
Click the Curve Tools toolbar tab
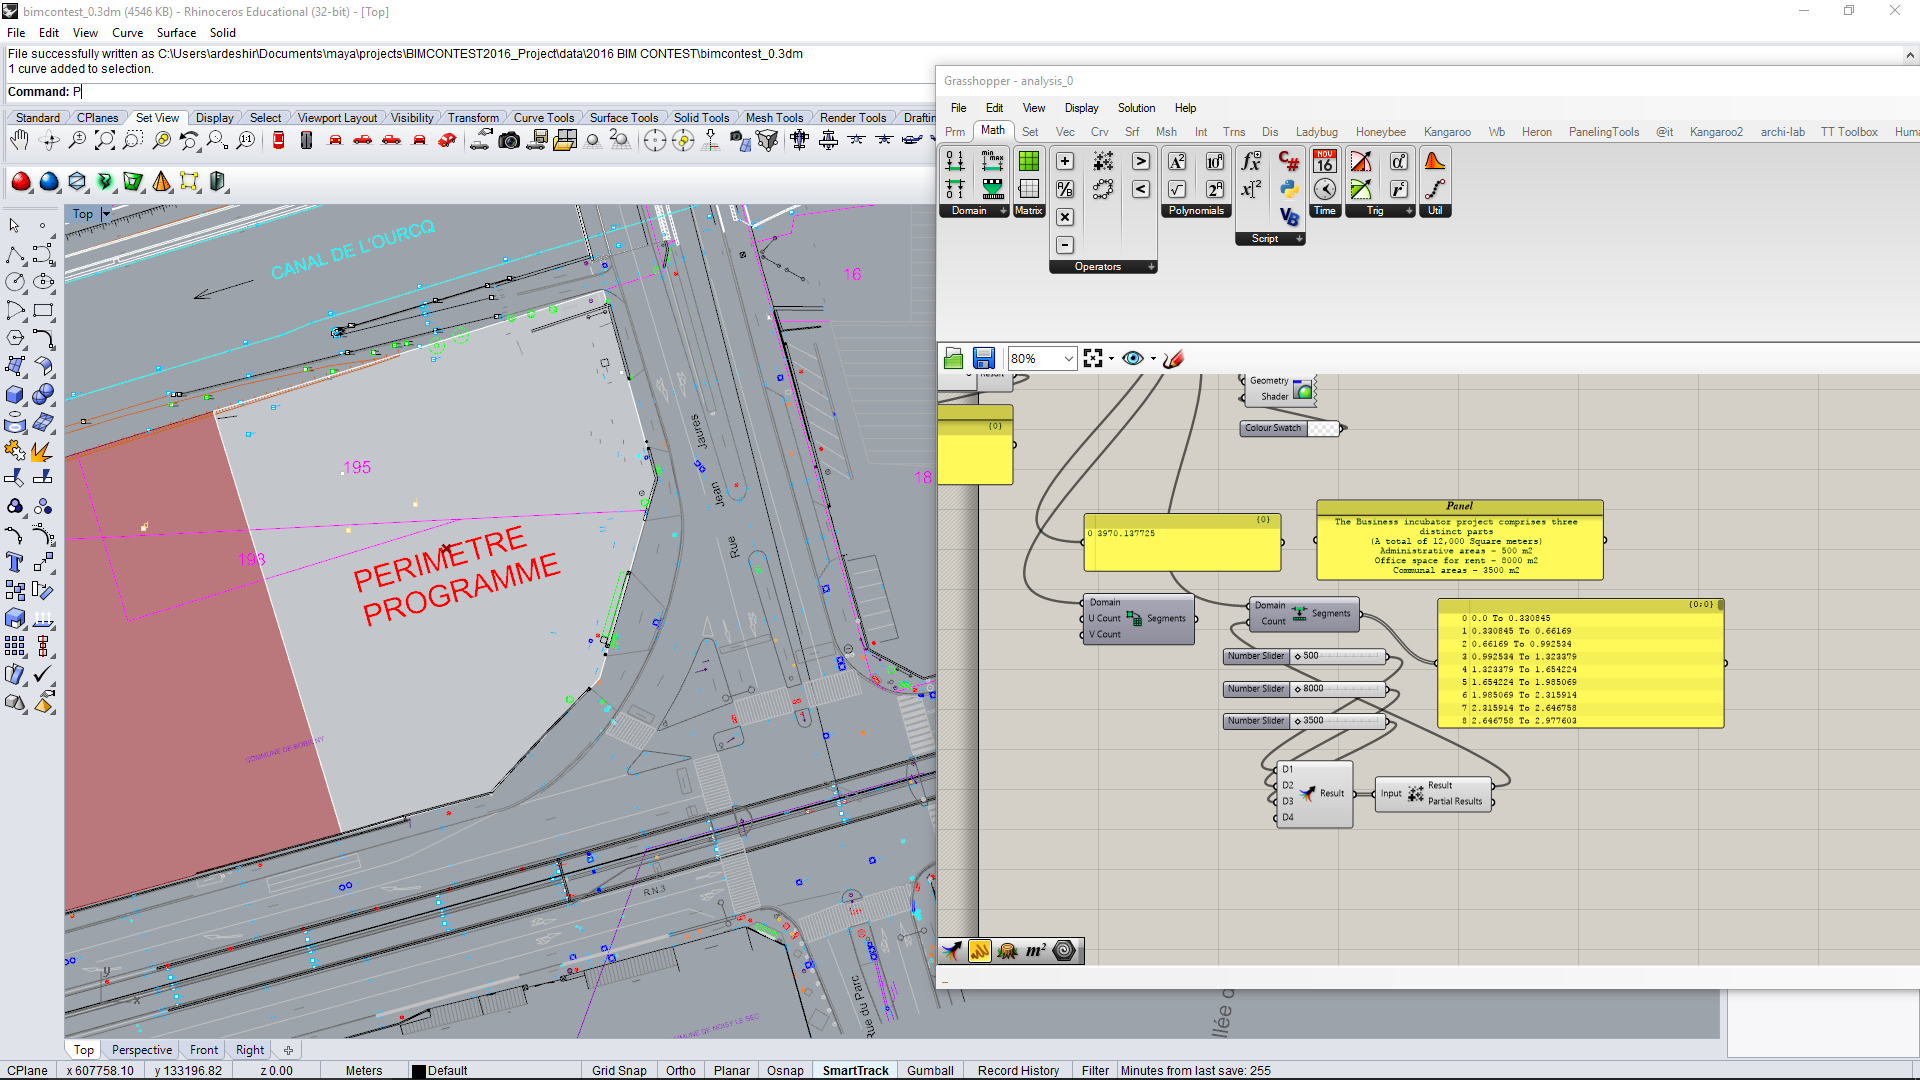543,118
